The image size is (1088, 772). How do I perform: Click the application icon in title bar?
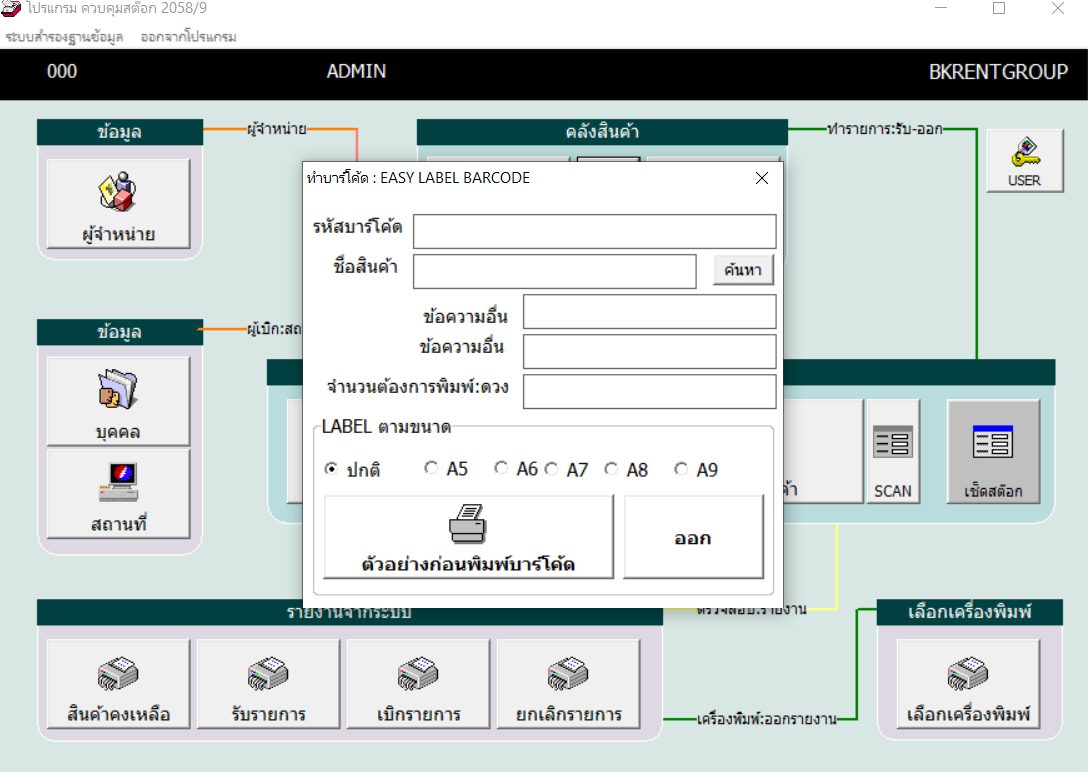coord(11,8)
